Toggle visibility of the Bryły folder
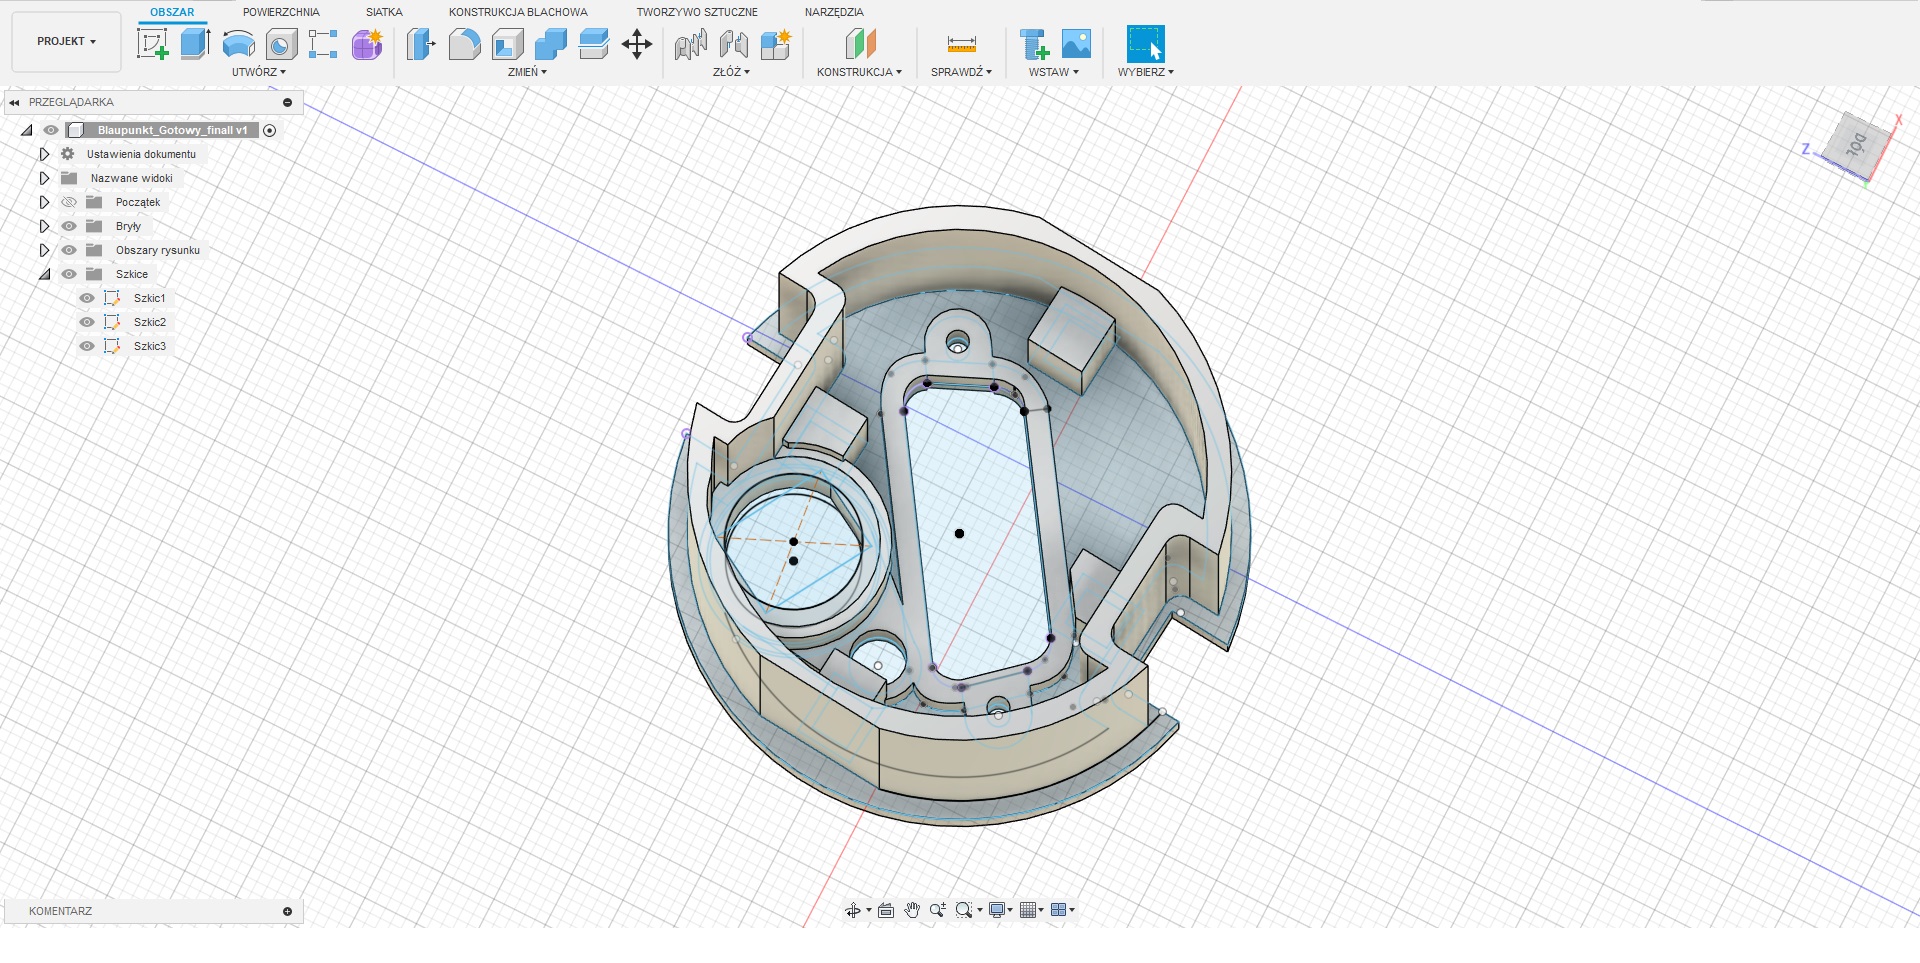This screenshot has width=1920, height=963. pyautogui.click(x=69, y=226)
